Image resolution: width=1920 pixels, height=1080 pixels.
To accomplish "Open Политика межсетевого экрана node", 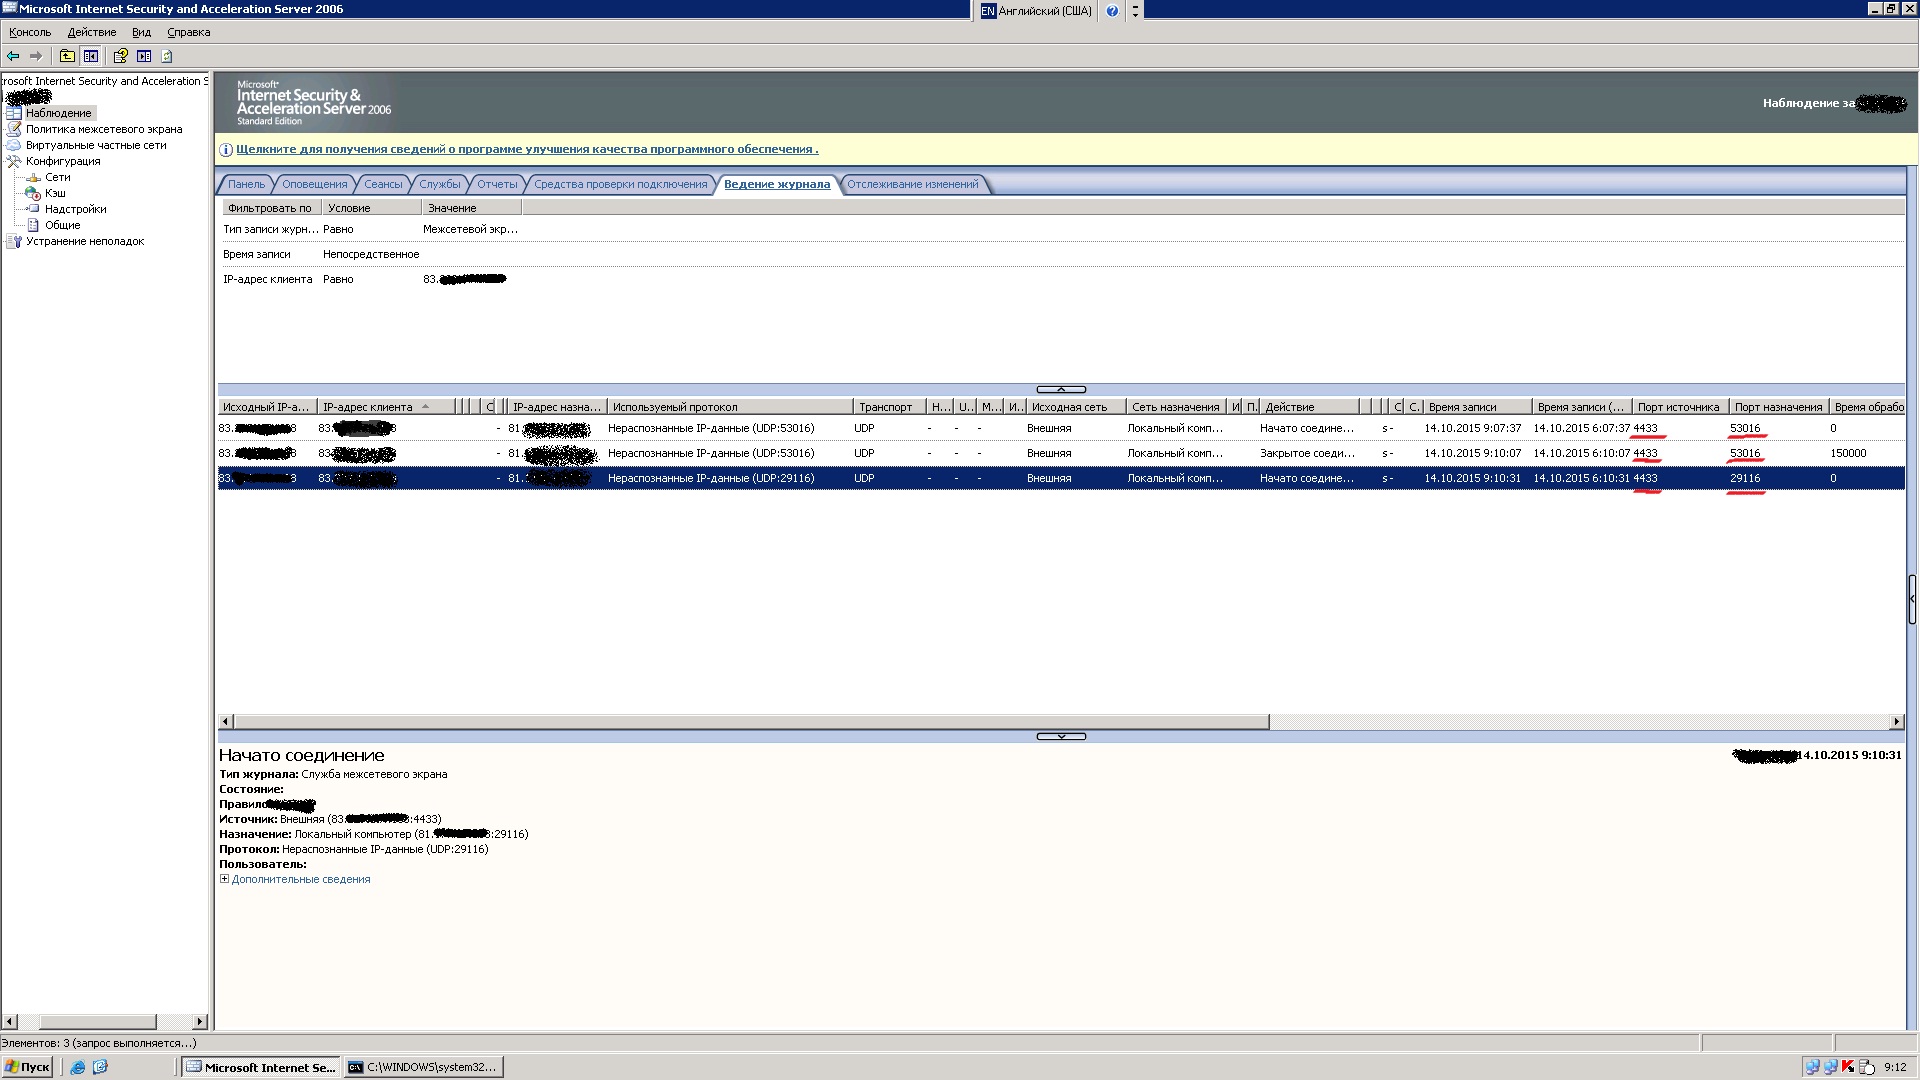I will (104, 129).
